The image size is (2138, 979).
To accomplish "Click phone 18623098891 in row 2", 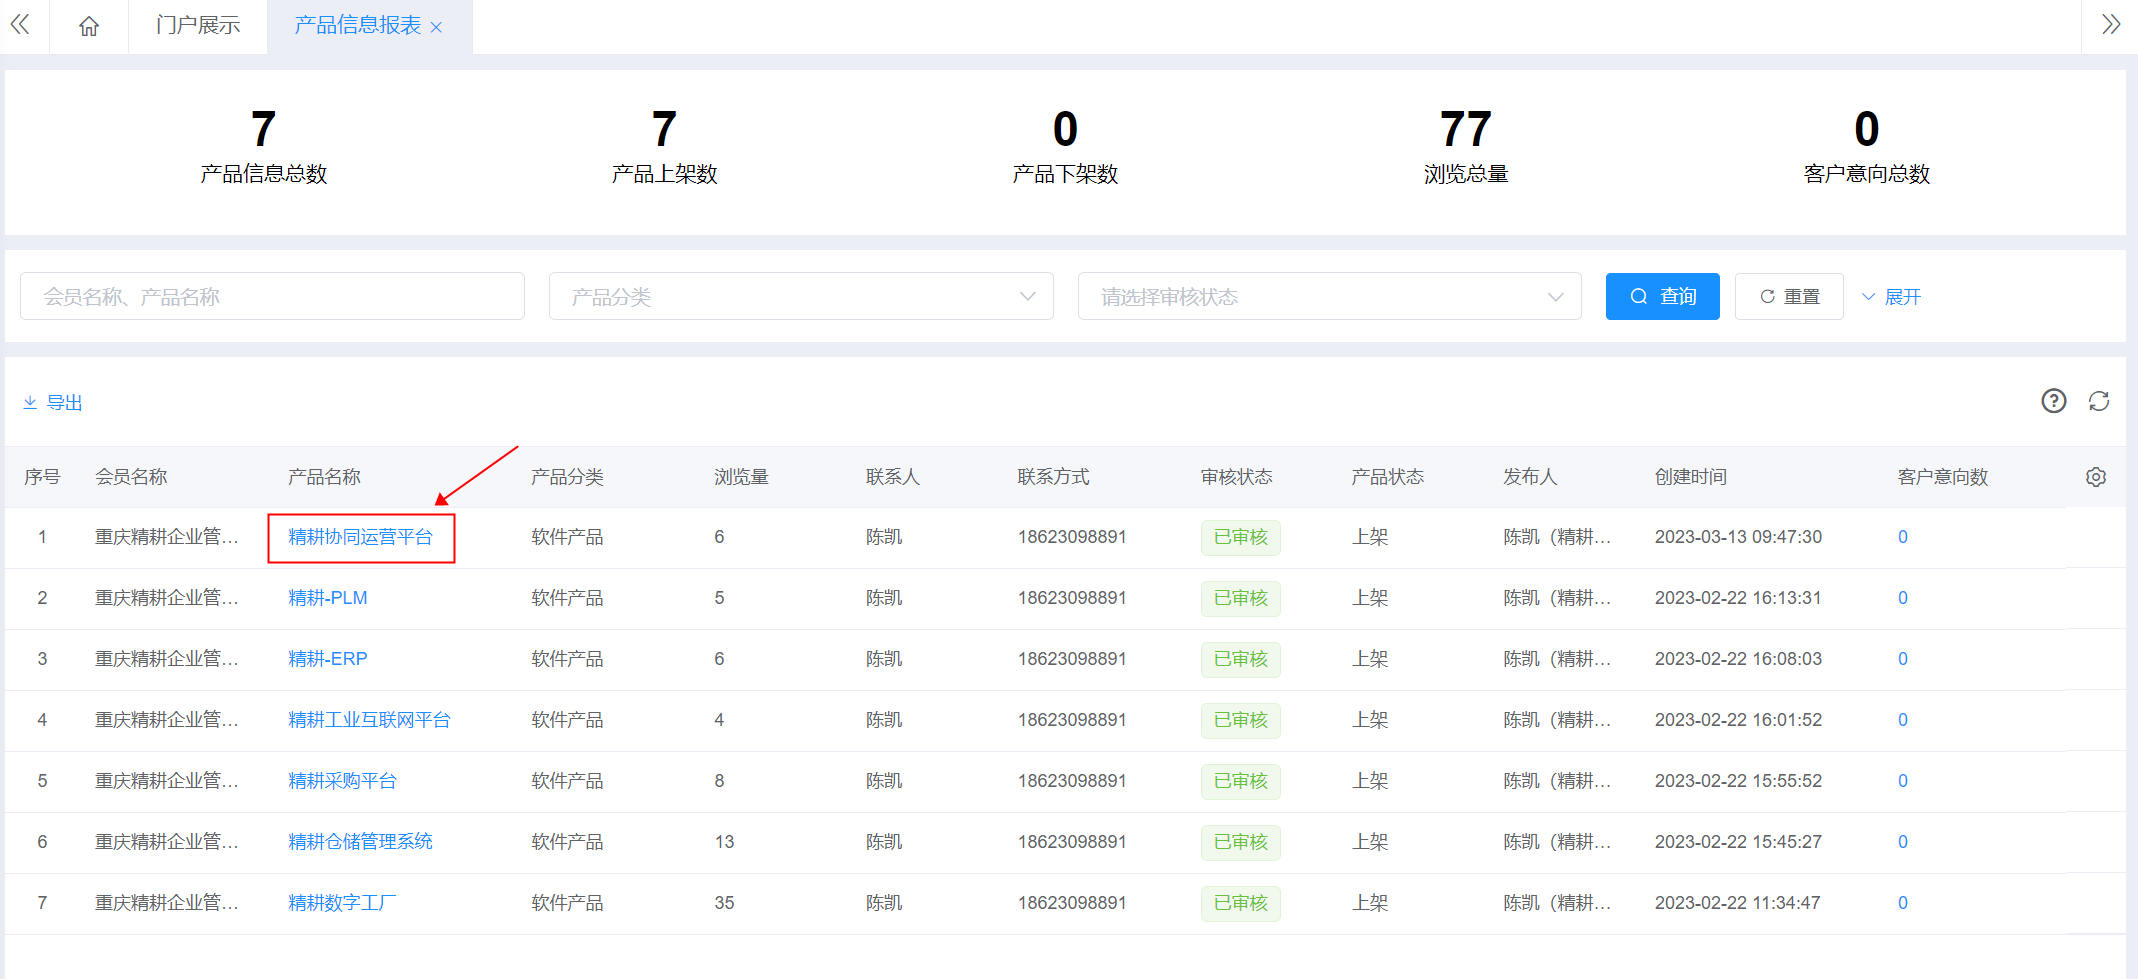I will tap(1072, 598).
